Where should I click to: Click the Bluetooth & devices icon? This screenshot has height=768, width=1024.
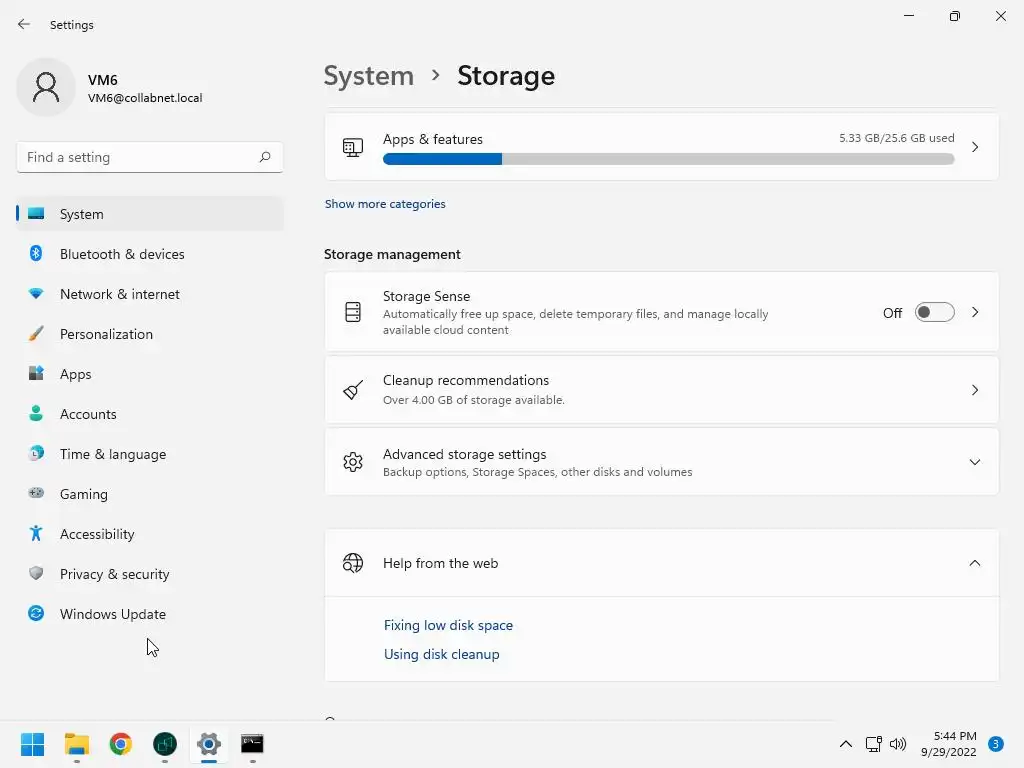click(36, 254)
